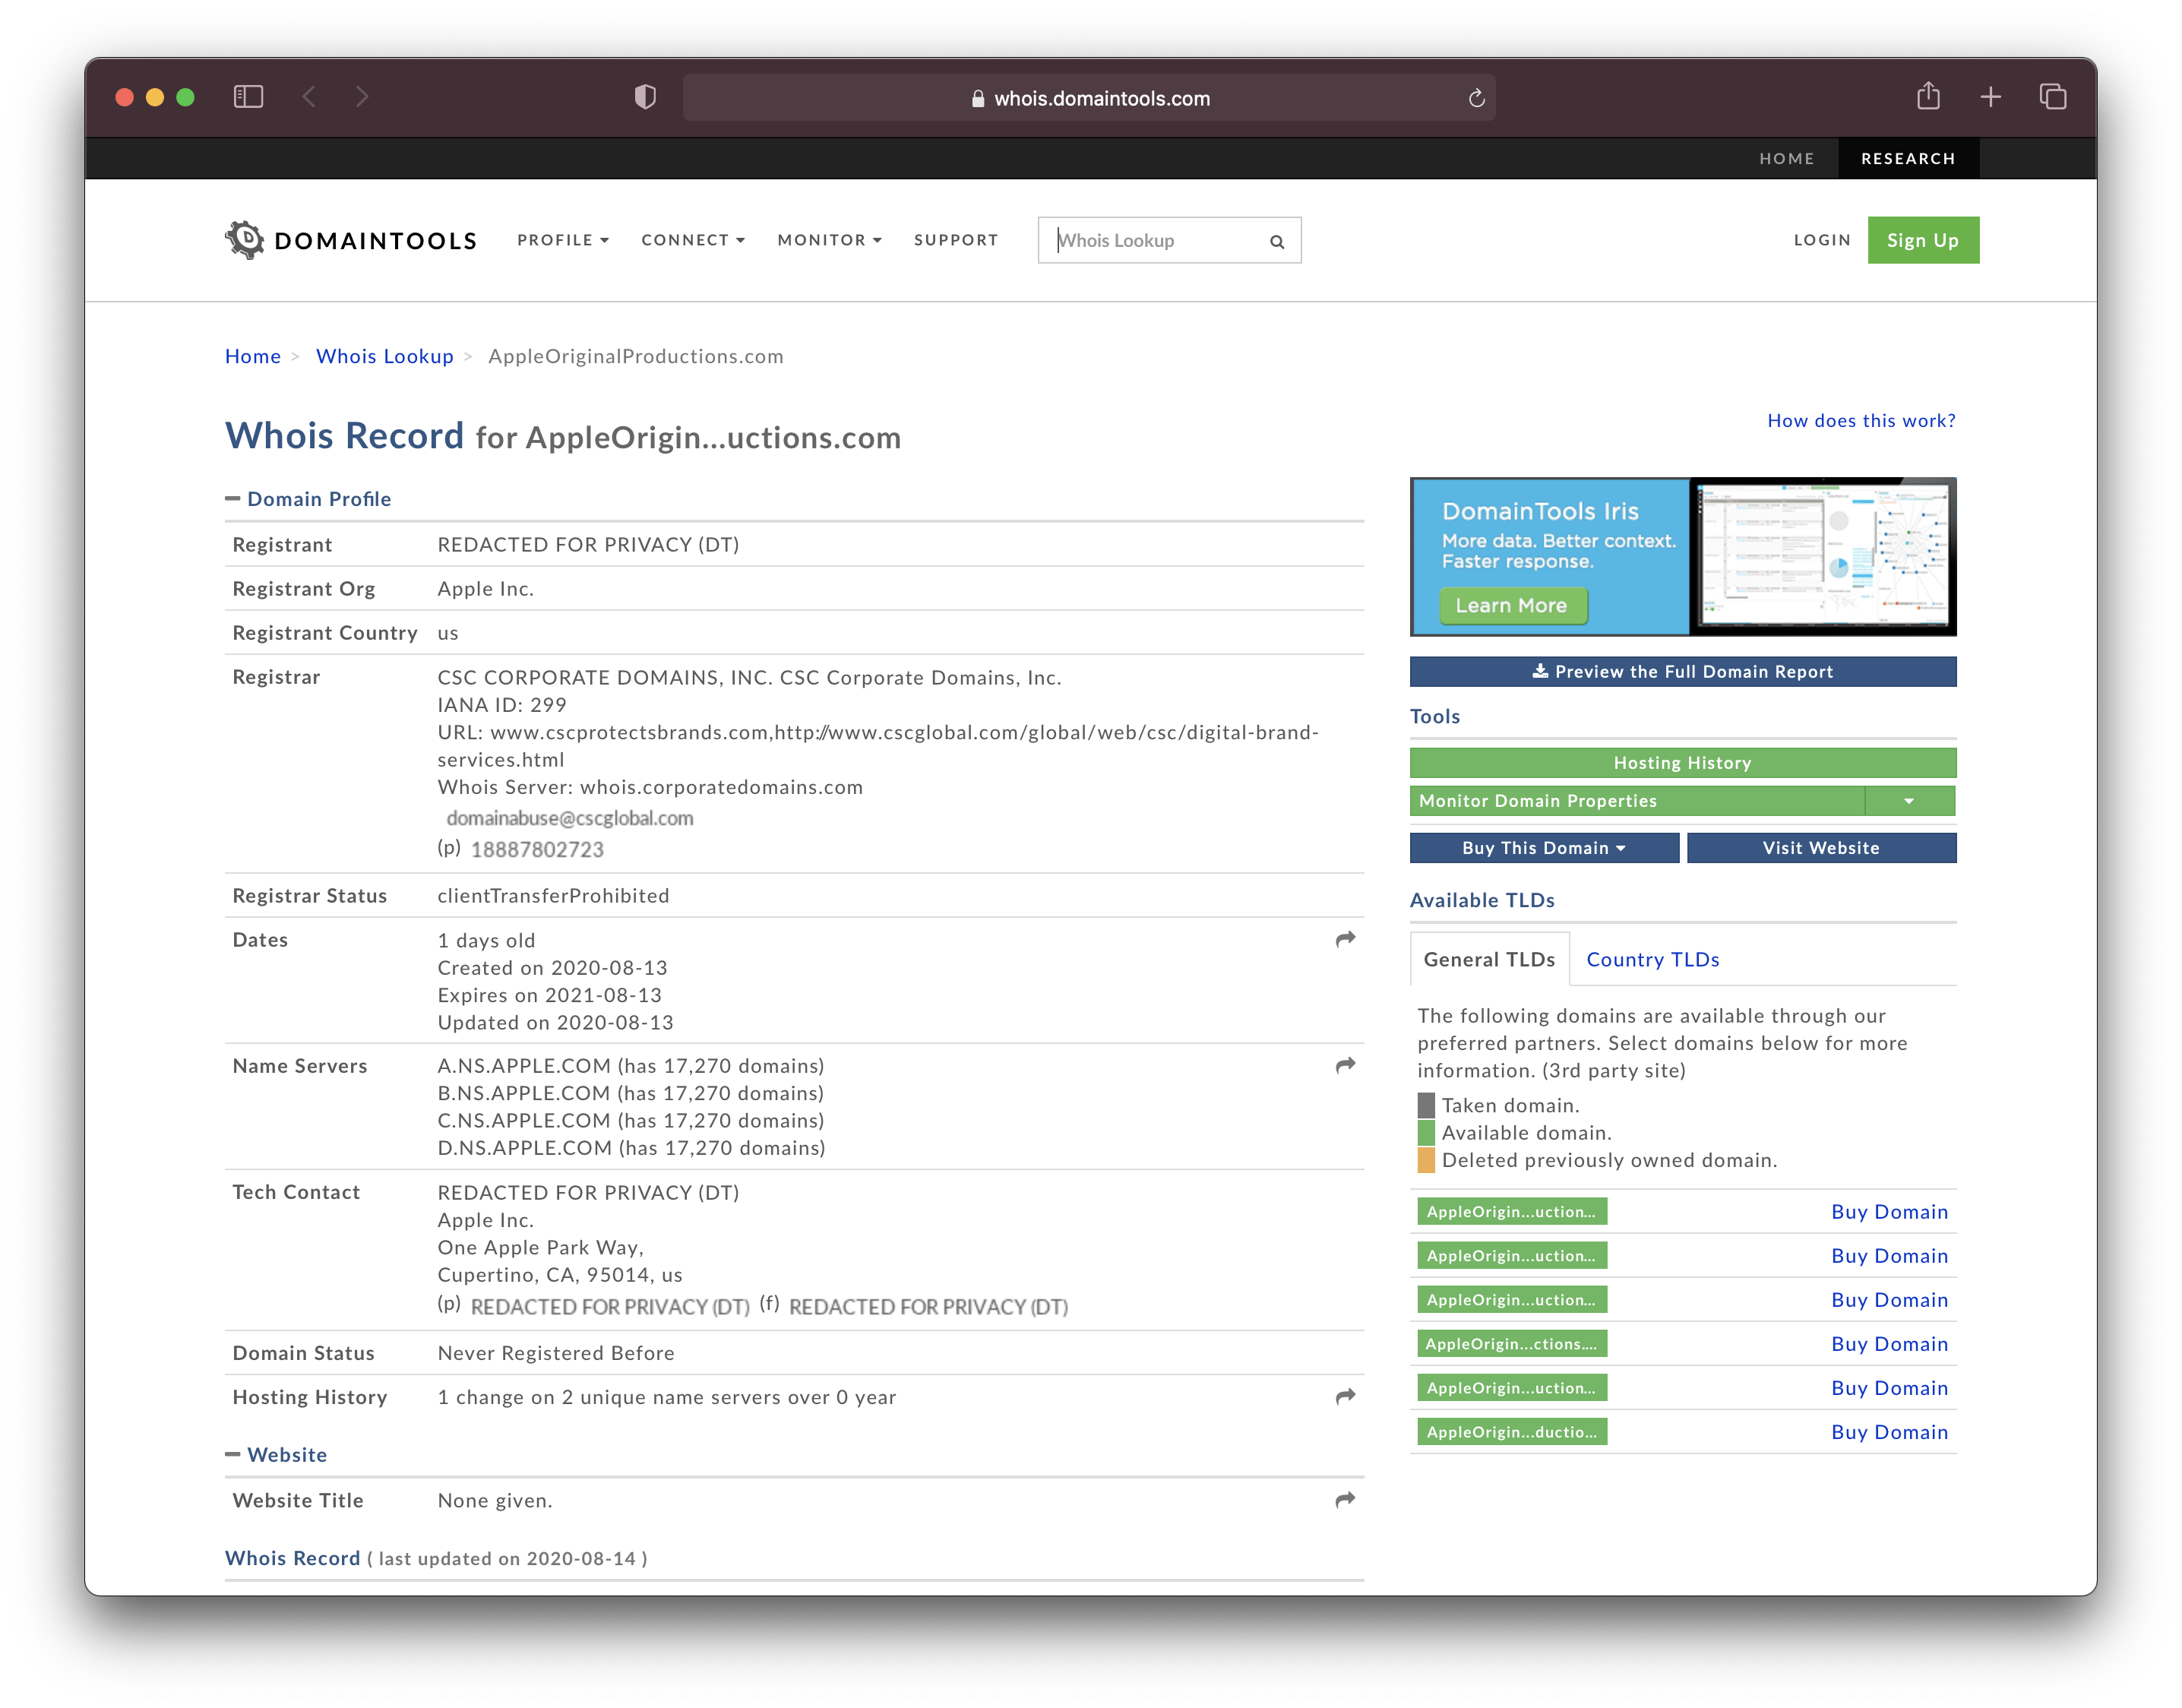Open the Safari share icon

coord(1928,96)
